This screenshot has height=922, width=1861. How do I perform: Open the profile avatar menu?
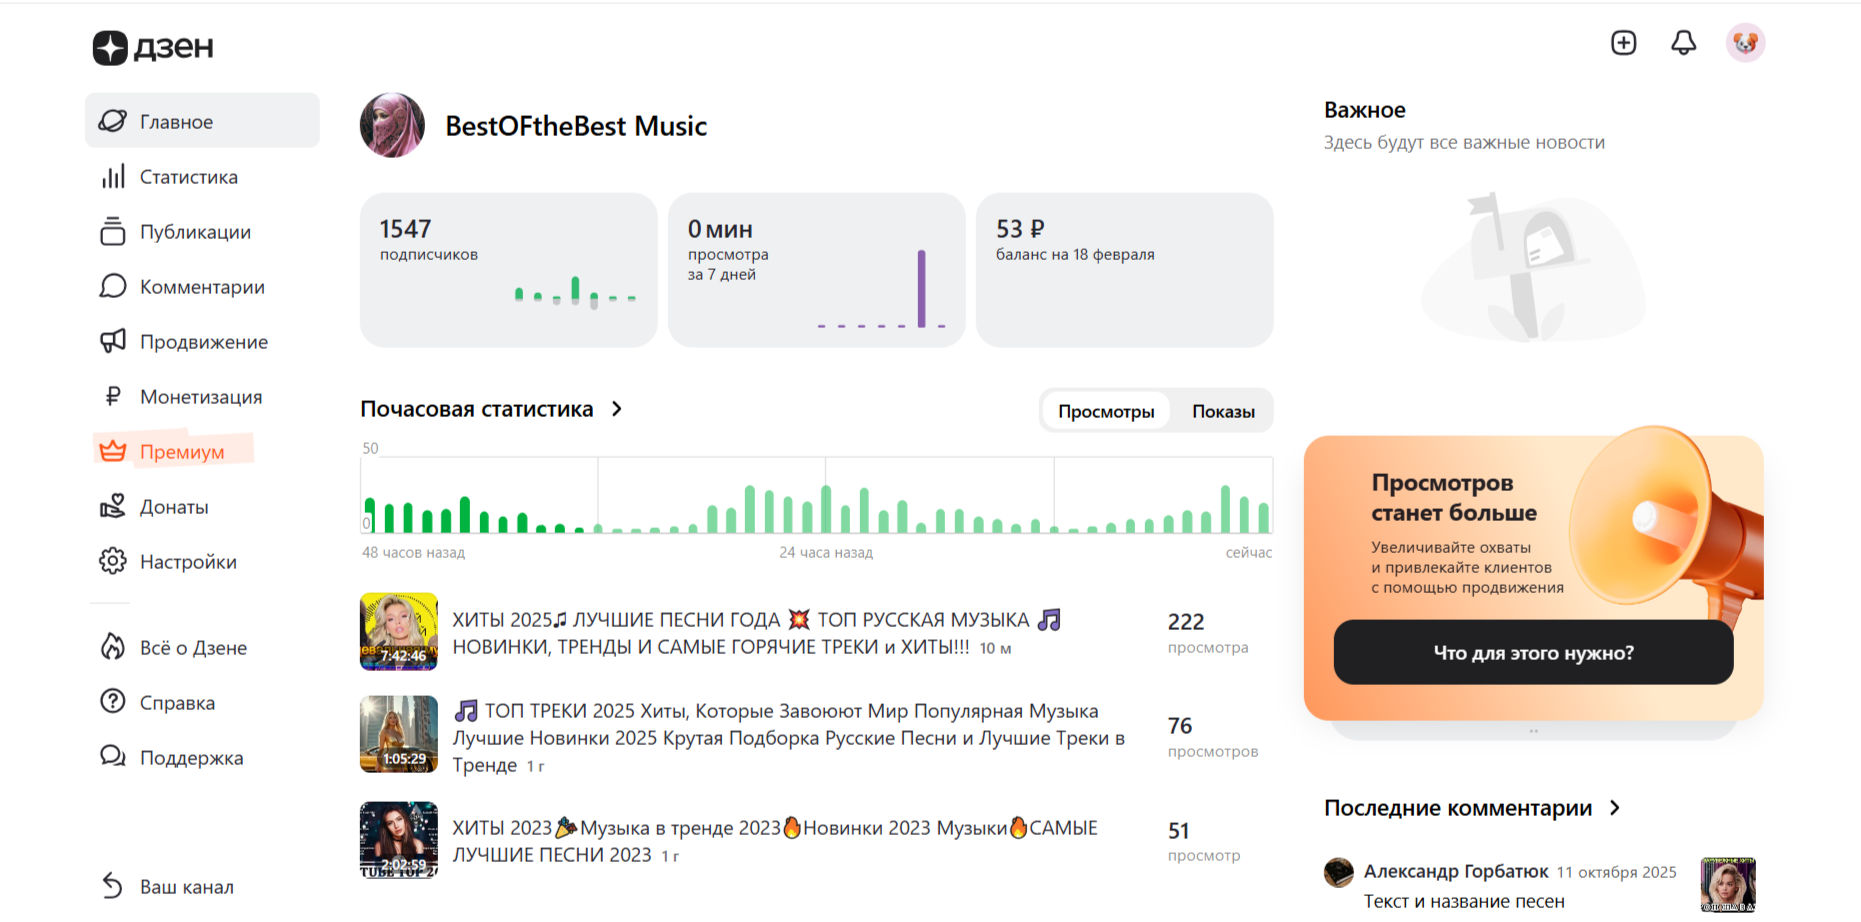tap(1745, 43)
